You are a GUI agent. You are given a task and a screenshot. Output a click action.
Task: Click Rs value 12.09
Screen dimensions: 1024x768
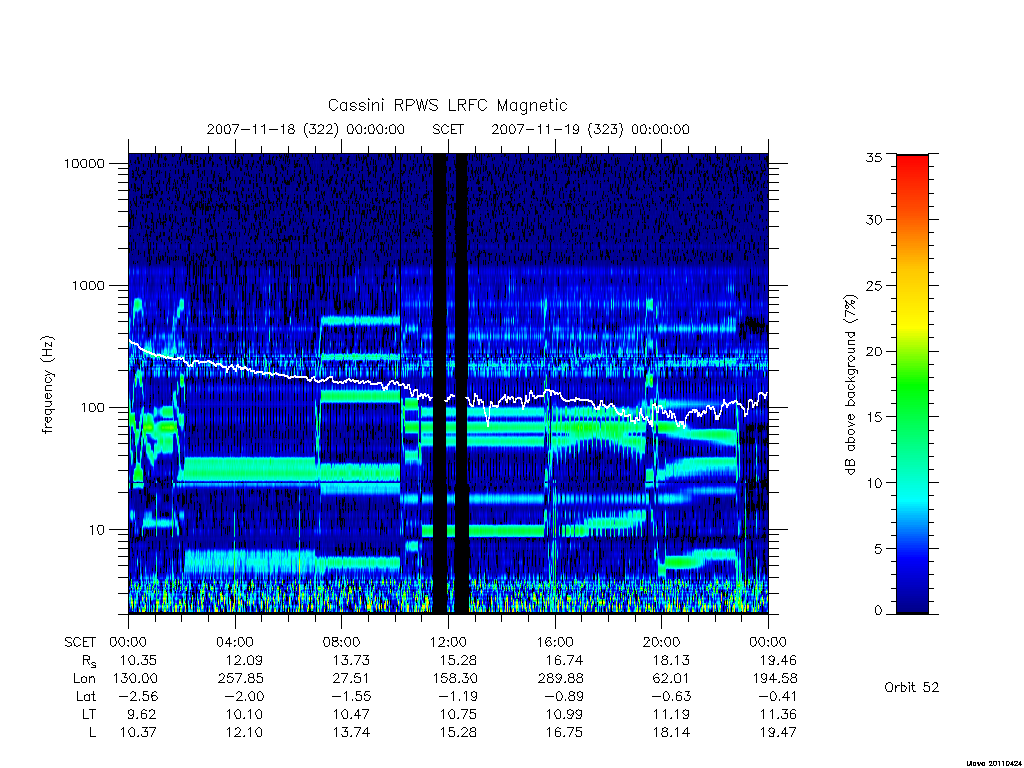click(x=244, y=660)
